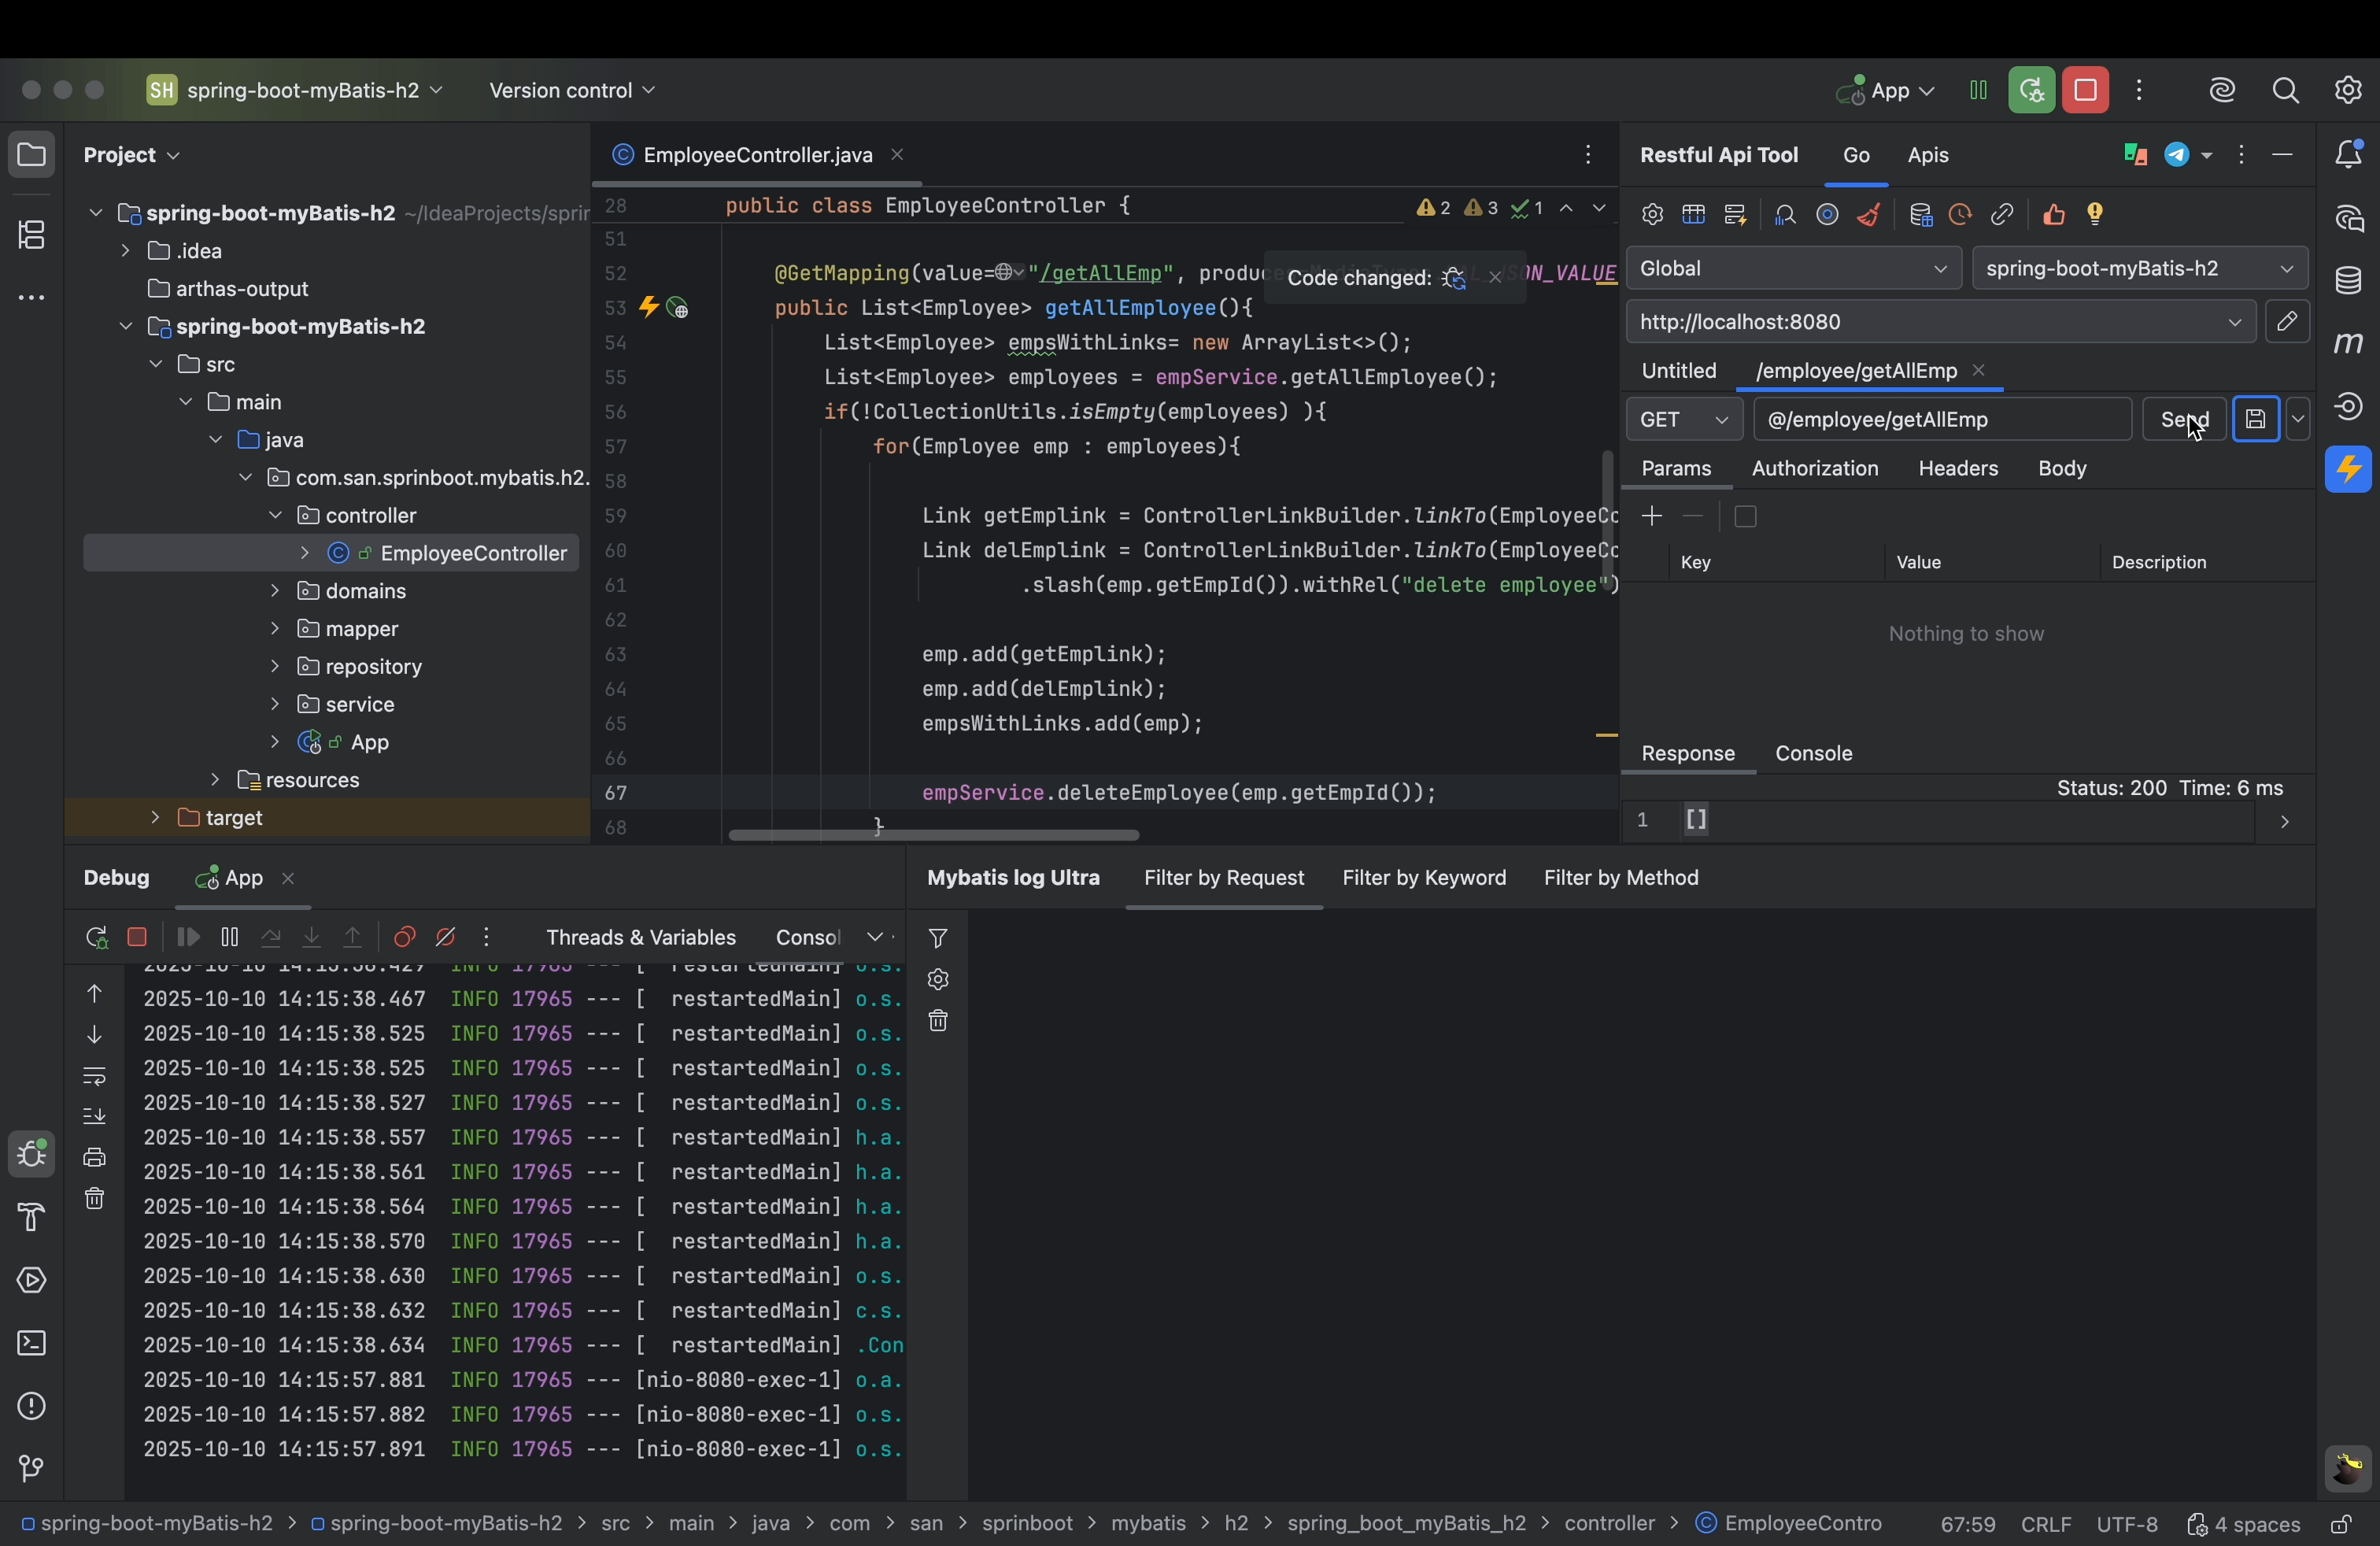This screenshot has width=2380, height=1546.
Task: Open the Database tool window icon
Action: 2348,281
